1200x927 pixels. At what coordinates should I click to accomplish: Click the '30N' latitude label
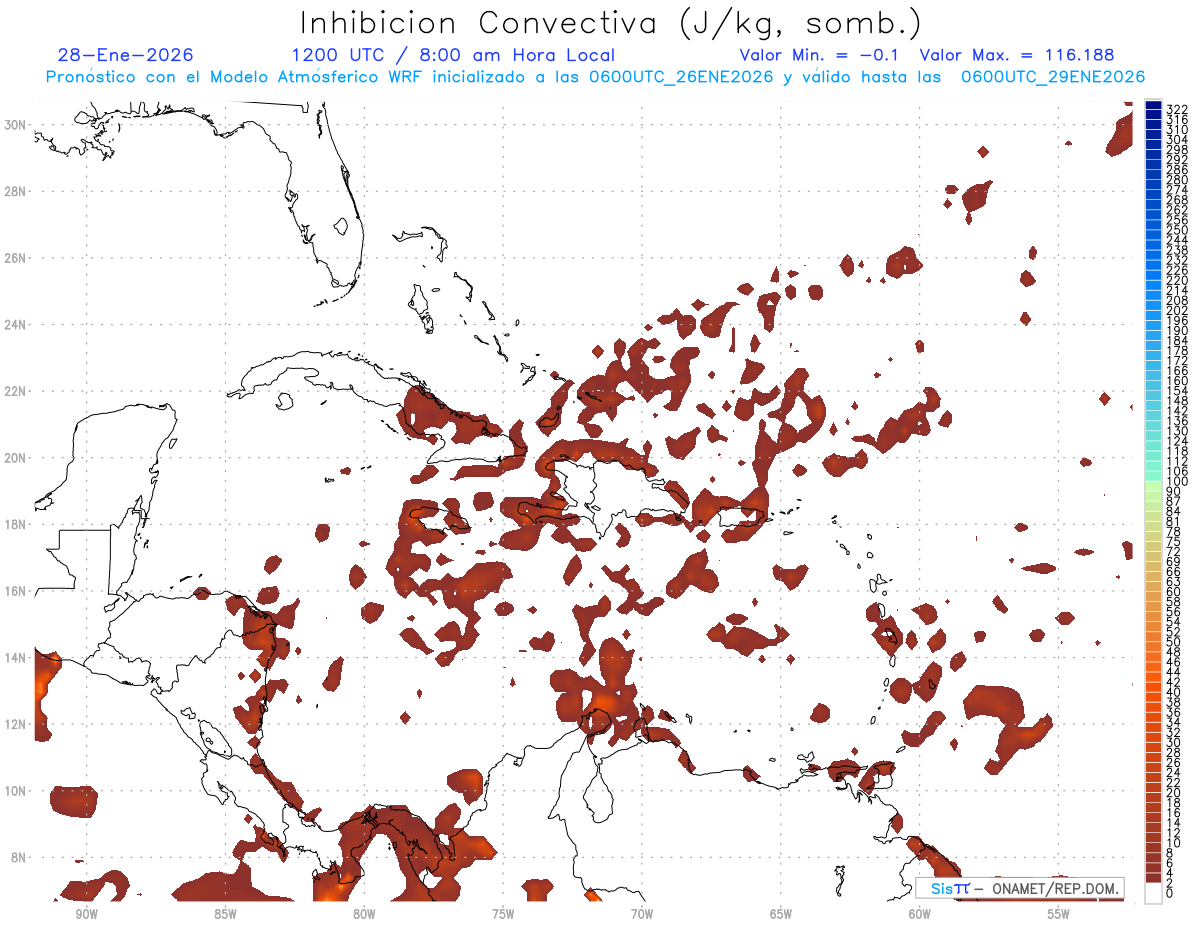(x=15, y=124)
